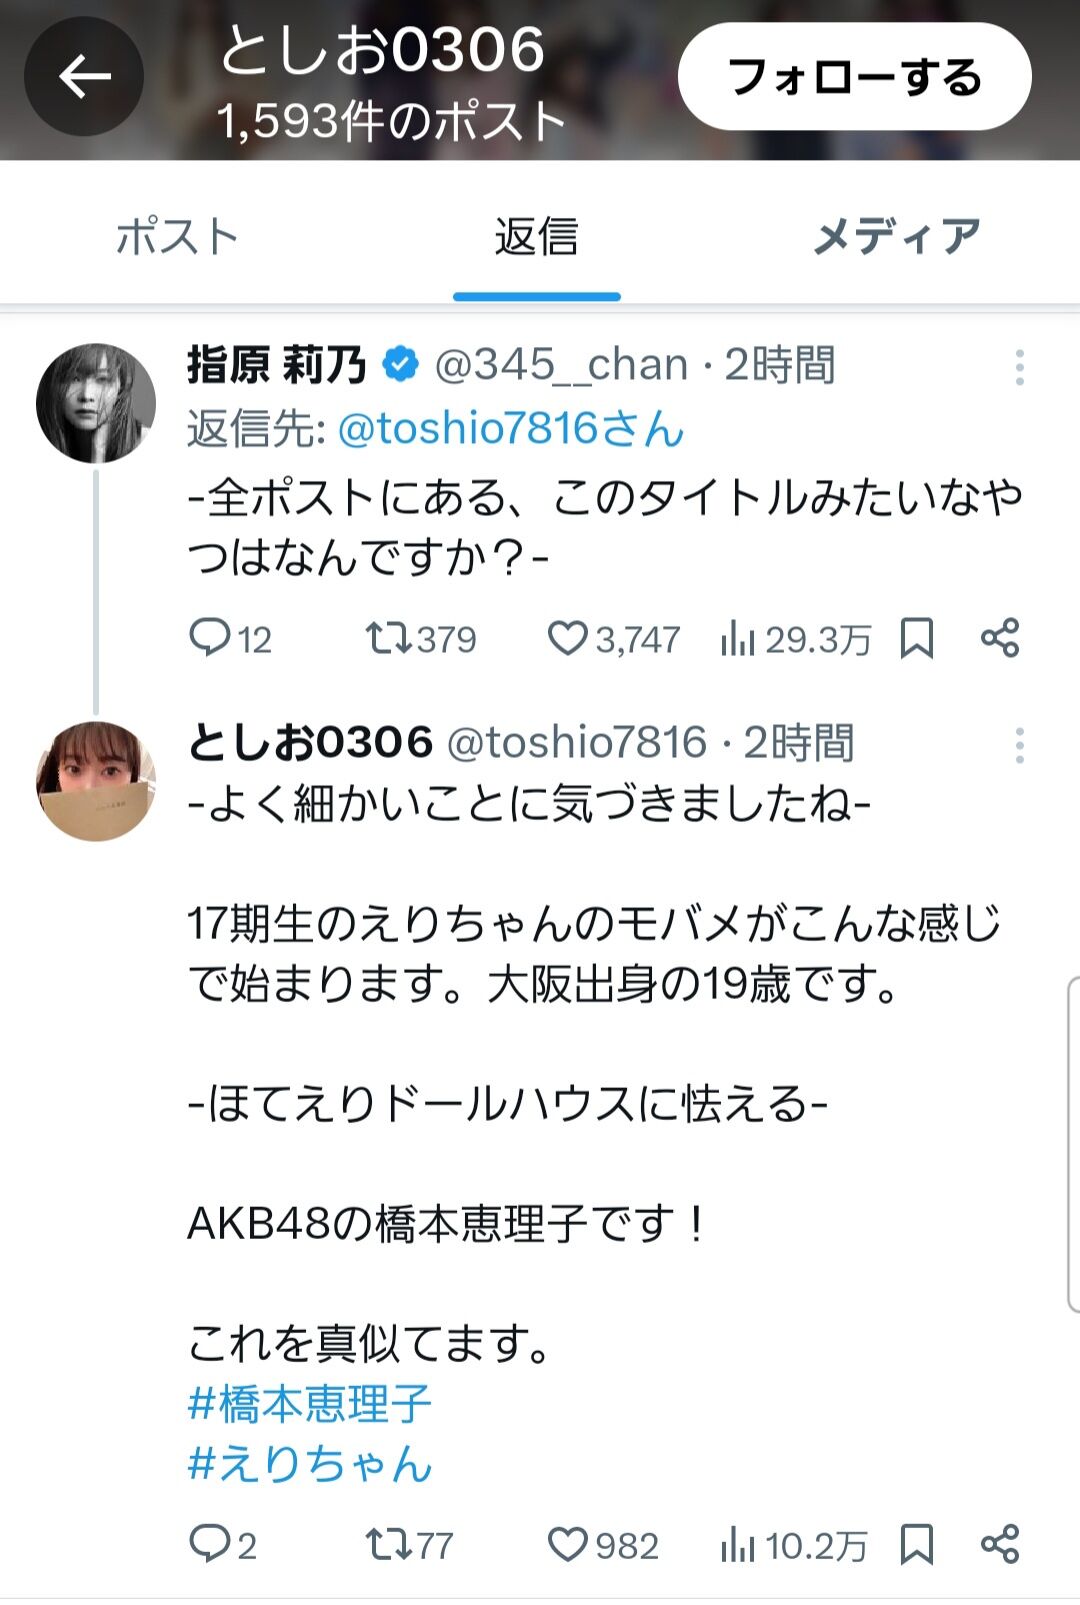Open the #橋本恵理子 hashtag link
This screenshot has height=1605, width=1080.
coord(310,1404)
